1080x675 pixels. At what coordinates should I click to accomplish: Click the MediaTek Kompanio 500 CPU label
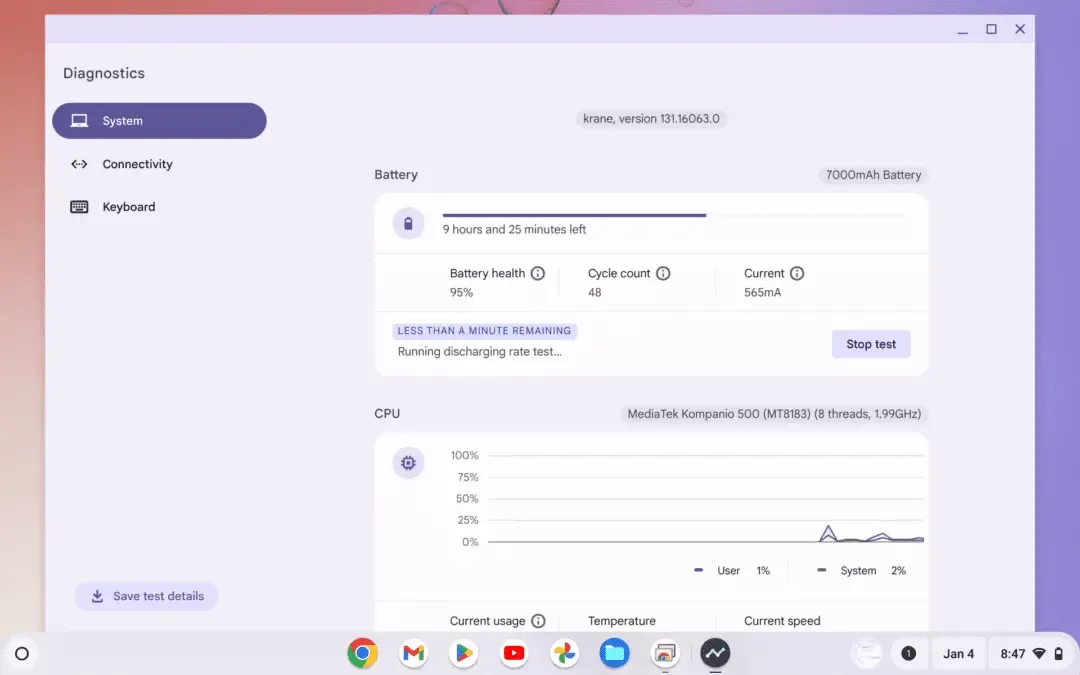click(x=774, y=414)
